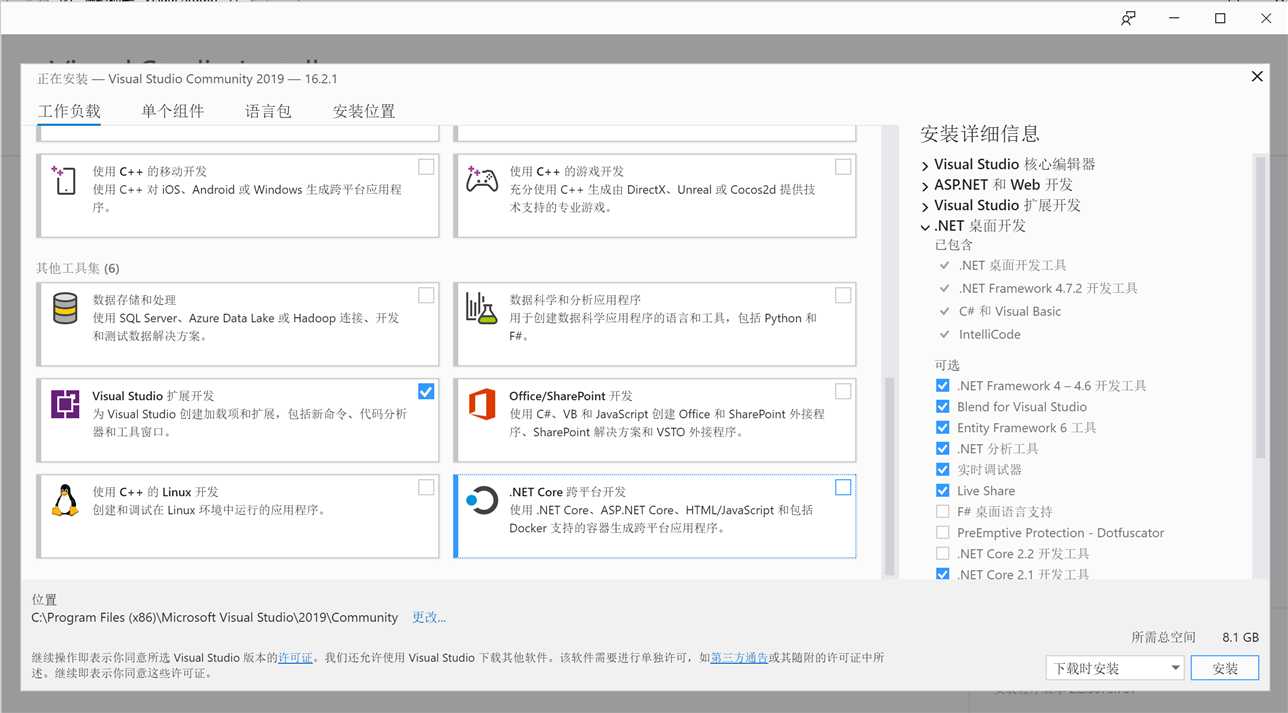Enable C++ mobile development workload checkbox
The image size is (1288, 713).
click(x=426, y=167)
